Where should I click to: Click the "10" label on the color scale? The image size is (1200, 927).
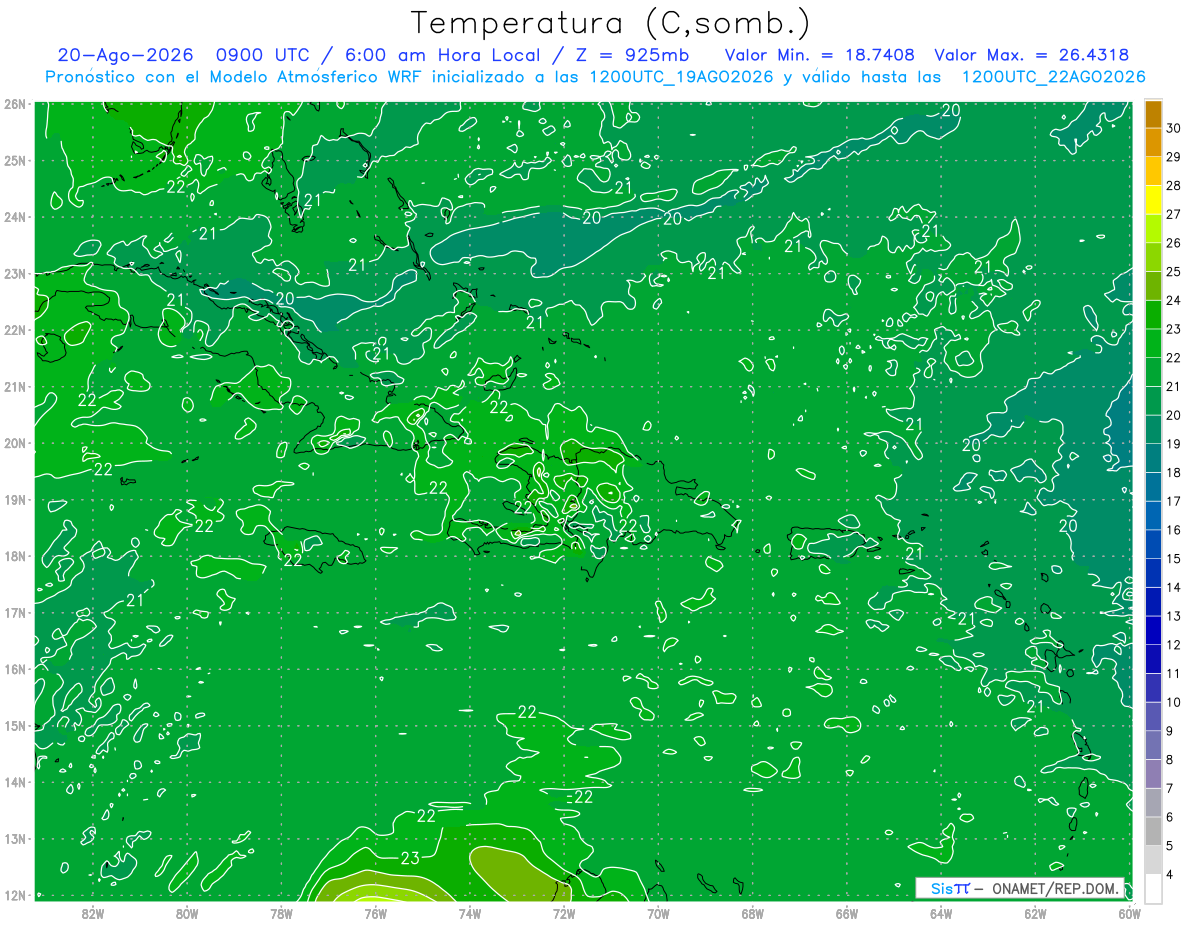click(1174, 702)
